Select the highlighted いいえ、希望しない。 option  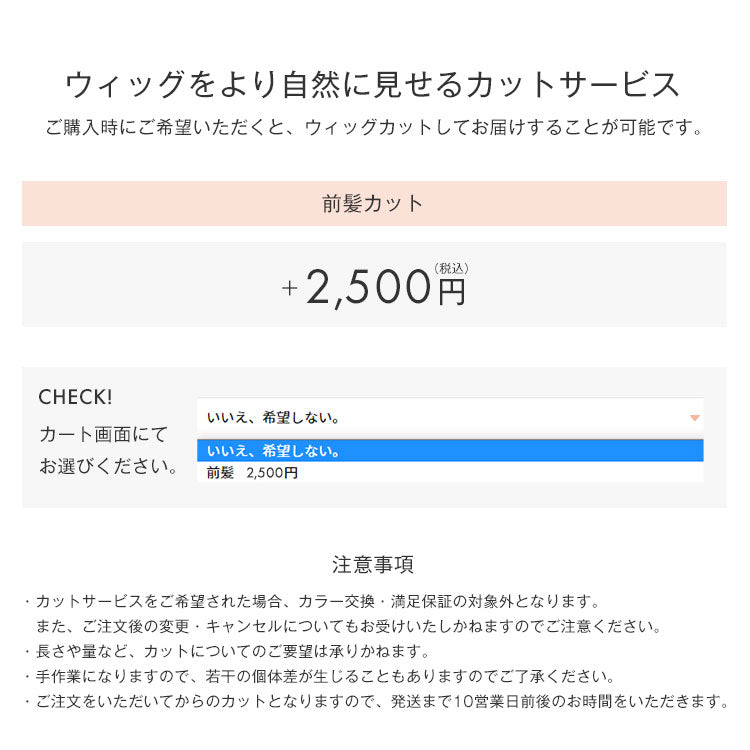pos(450,451)
